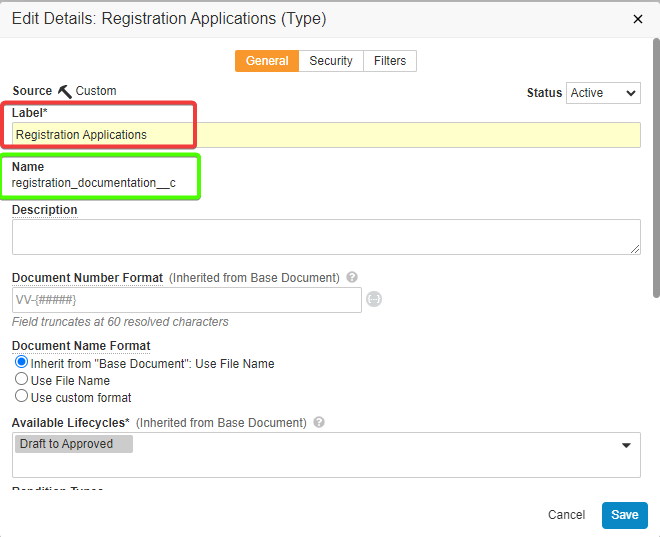660x537 pixels.
Task: Choose Use custom format radio option
Action: 21,396
